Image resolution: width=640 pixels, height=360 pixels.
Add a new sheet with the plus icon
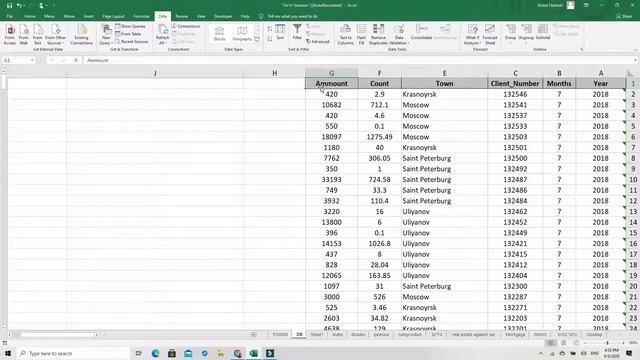click(253, 335)
